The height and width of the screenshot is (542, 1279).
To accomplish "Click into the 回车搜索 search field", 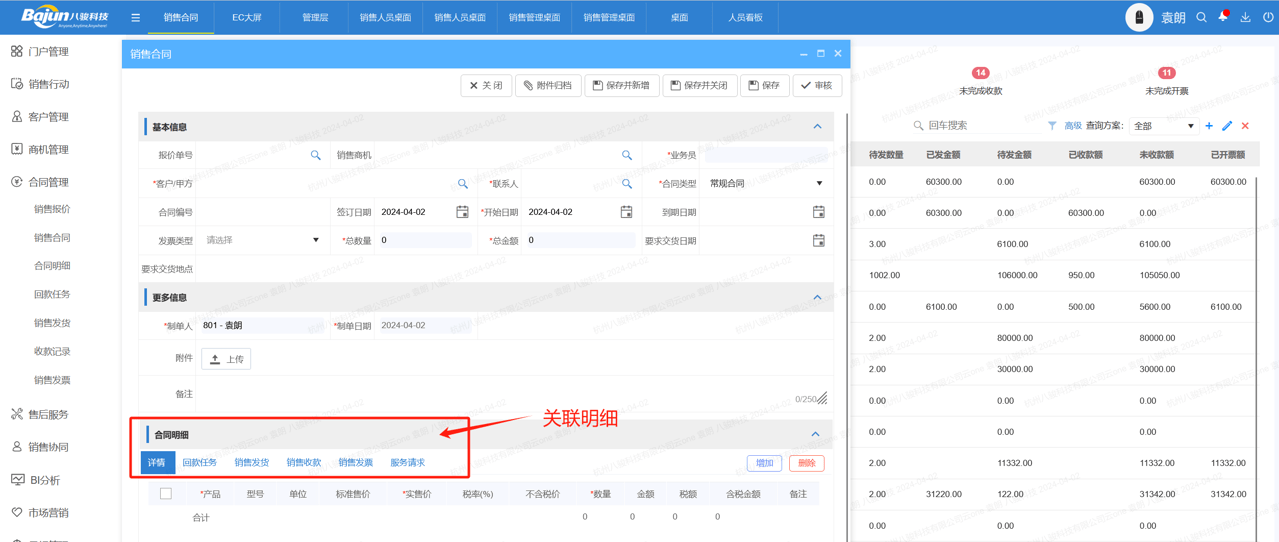I will (x=980, y=126).
